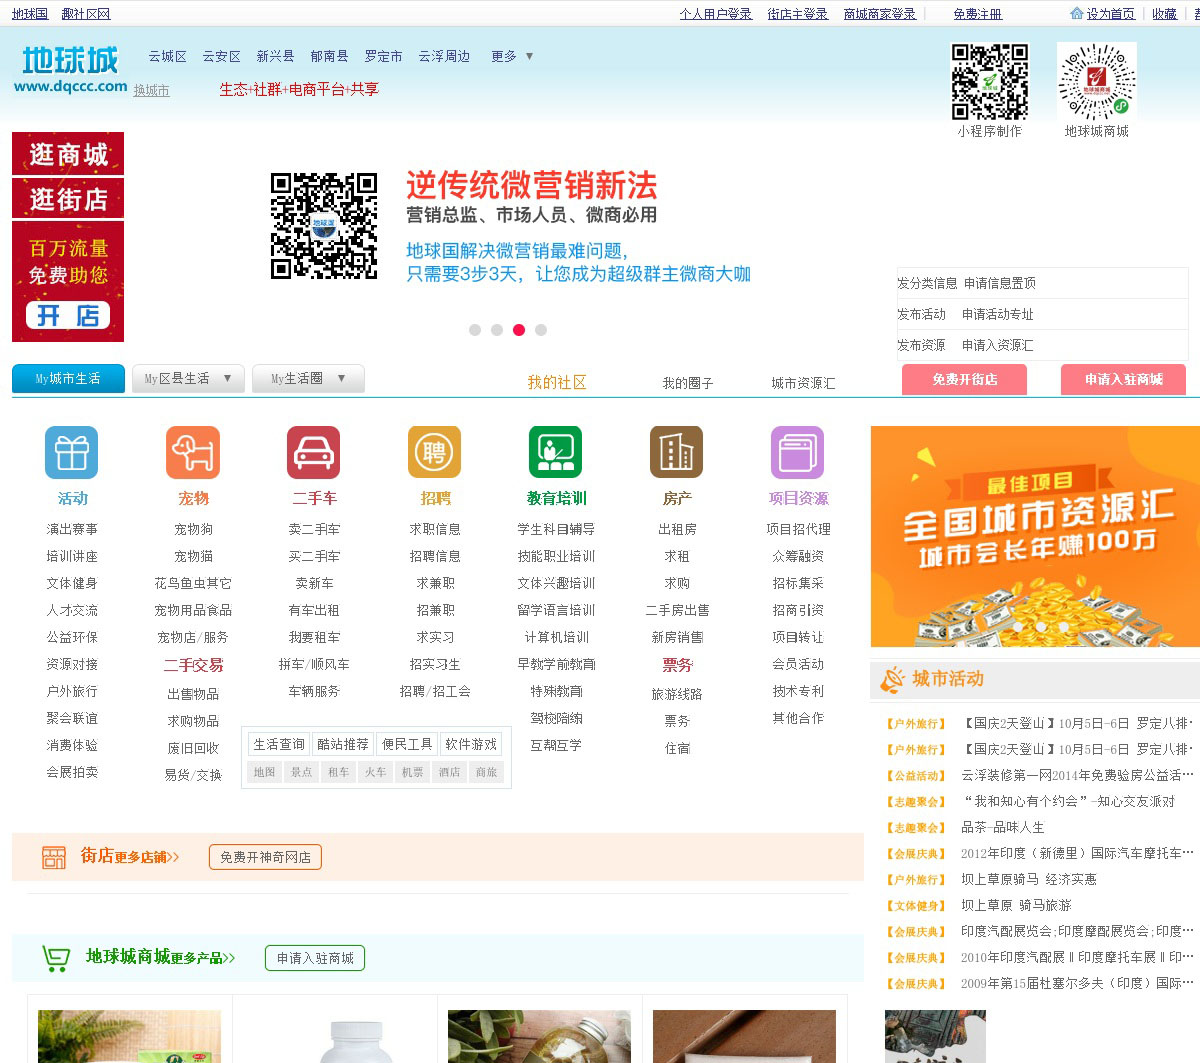Click the 免费开街店 button
This screenshot has height=1063, width=1200.
point(964,380)
